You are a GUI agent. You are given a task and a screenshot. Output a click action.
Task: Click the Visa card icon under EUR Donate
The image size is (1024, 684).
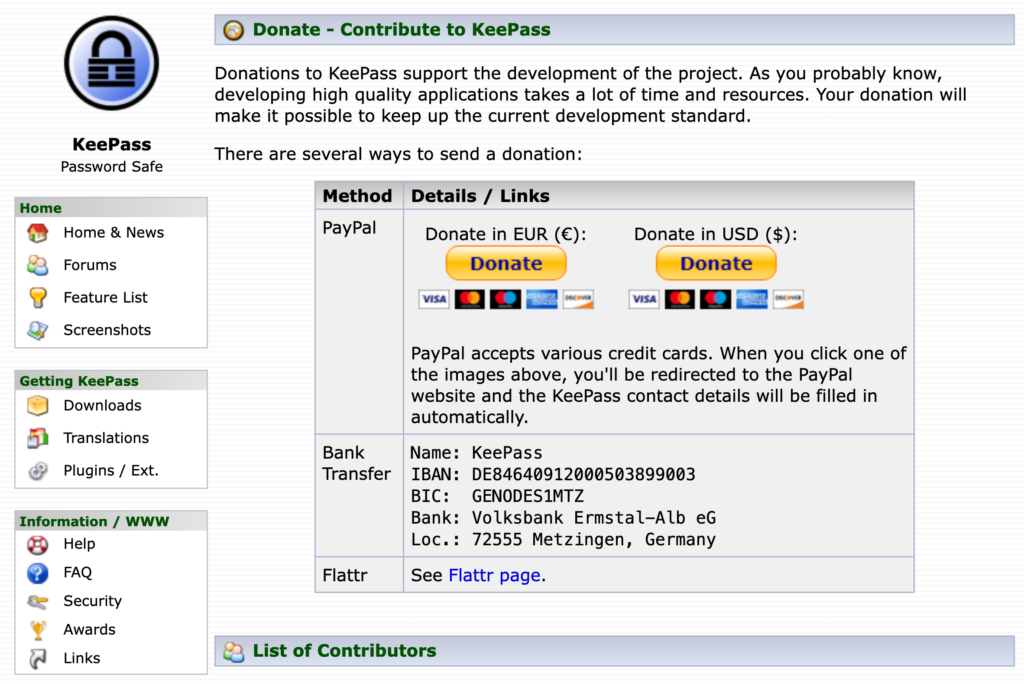pos(434,299)
